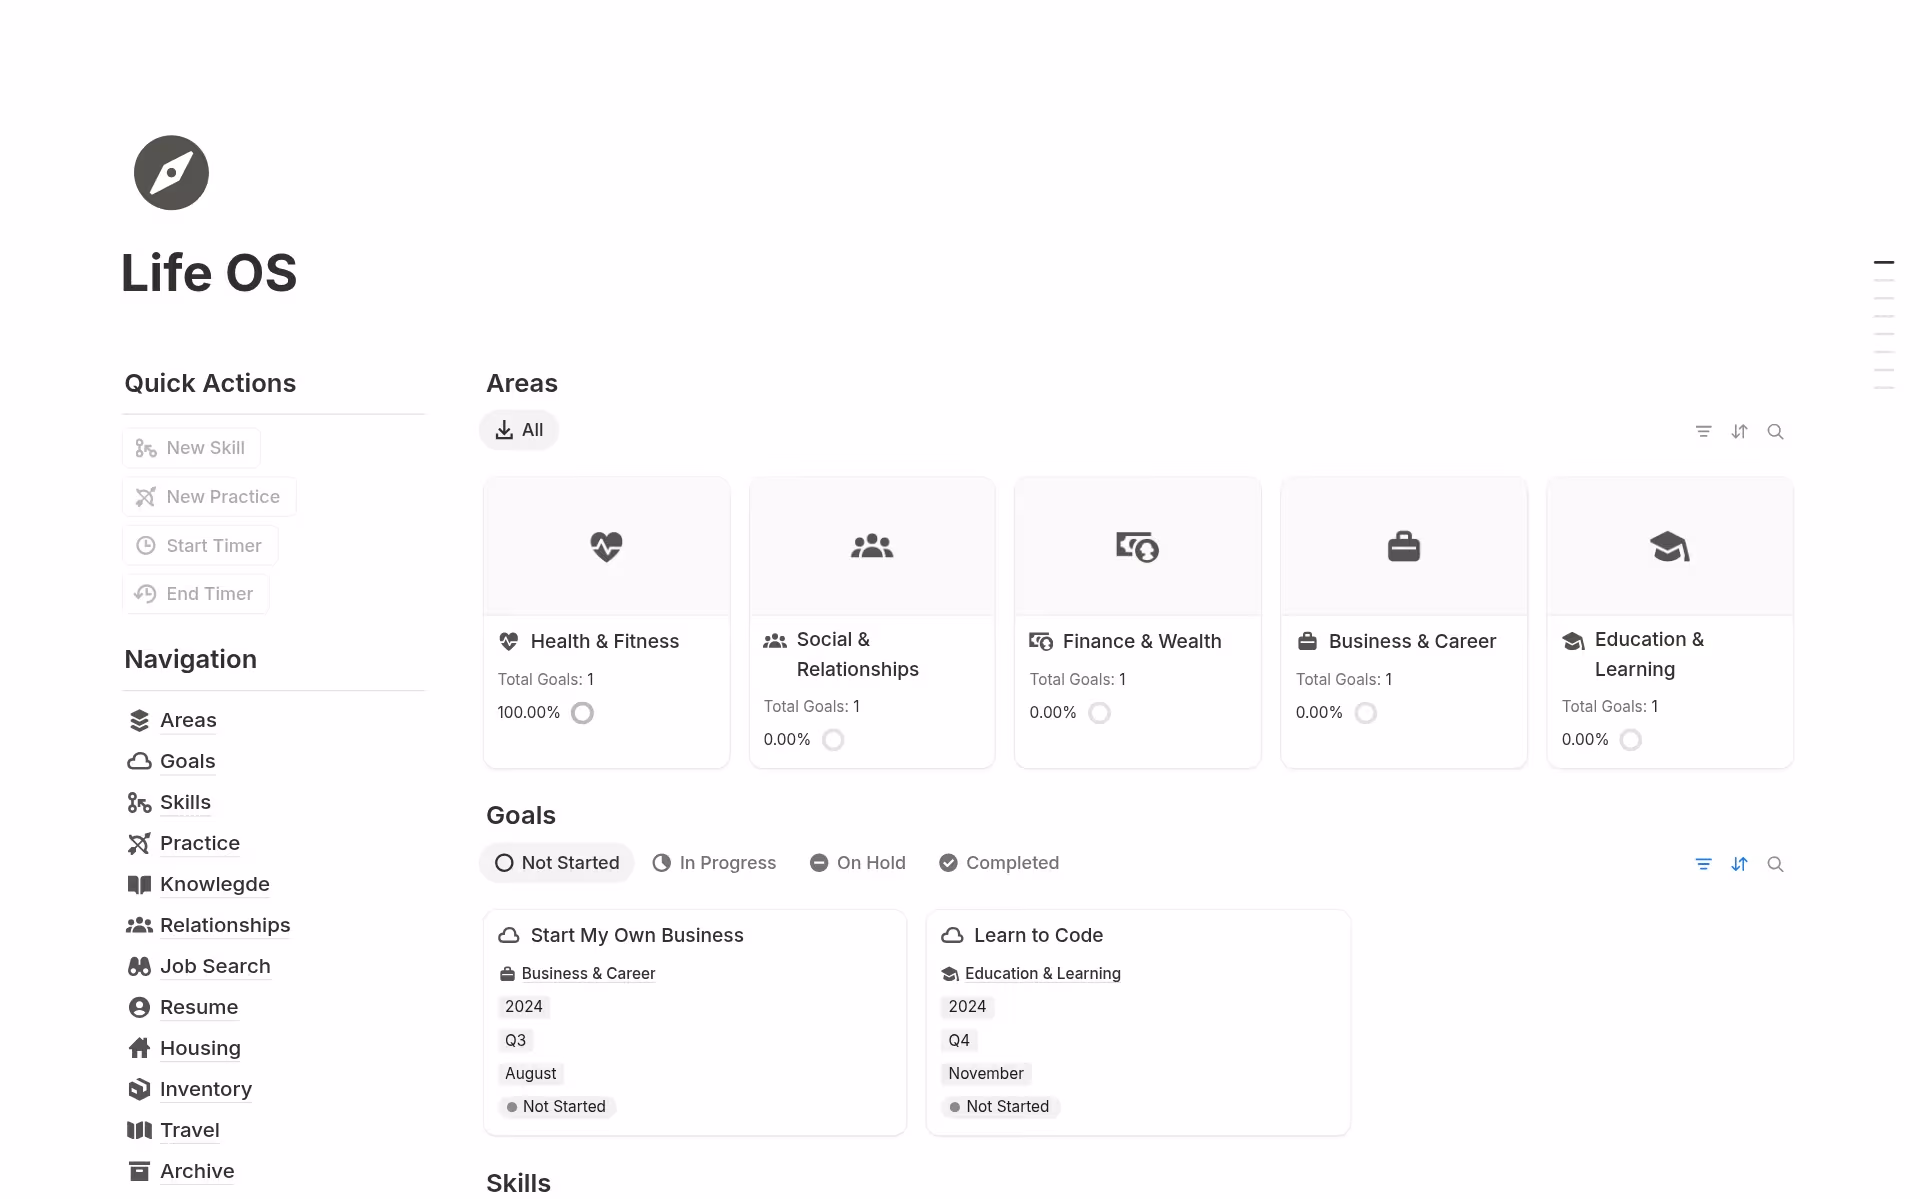Image resolution: width=1920 pixels, height=1199 pixels.
Task: Open the Job Search navigation link
Action: (x=215, y=966)
